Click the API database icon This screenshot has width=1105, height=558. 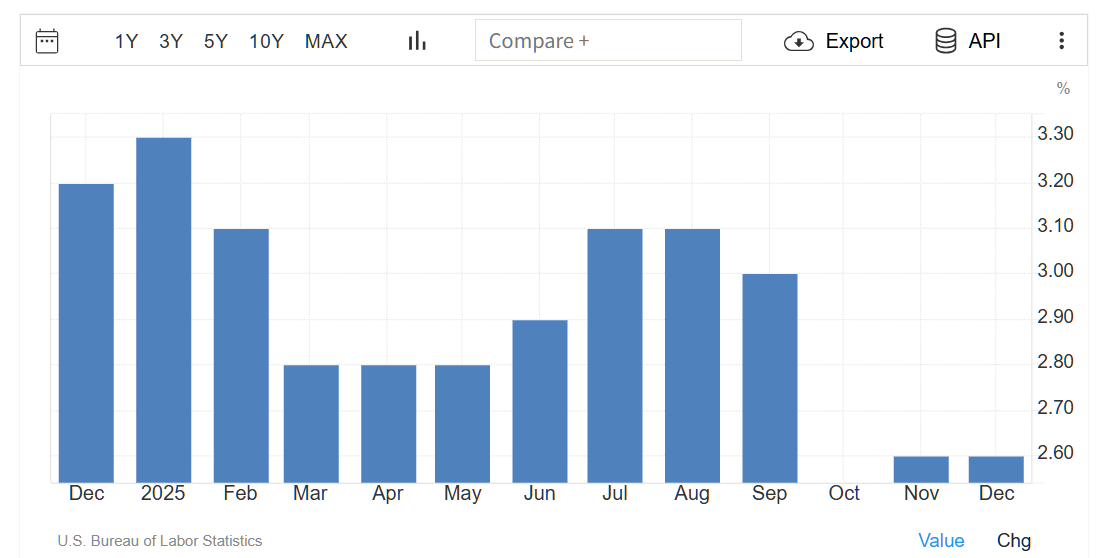pos(945,41)
